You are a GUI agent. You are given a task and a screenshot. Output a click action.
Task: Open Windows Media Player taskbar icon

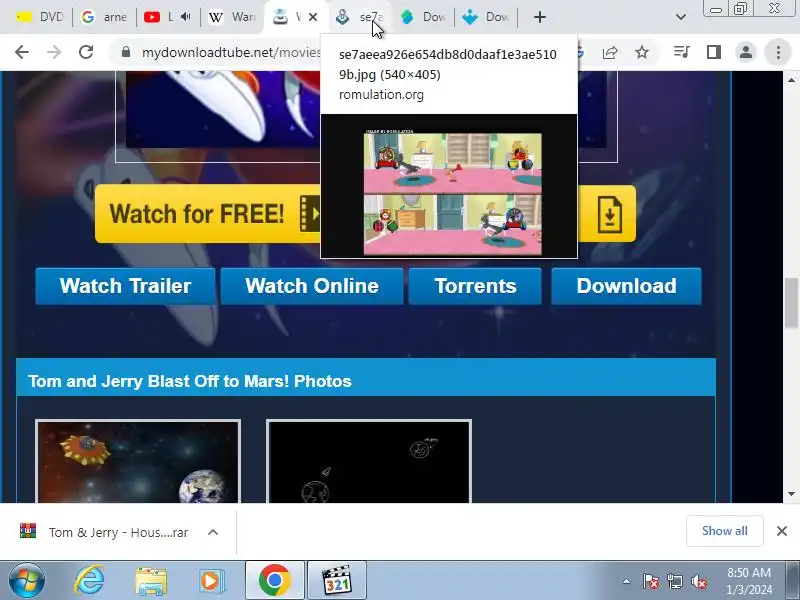(x=210, y=581)
